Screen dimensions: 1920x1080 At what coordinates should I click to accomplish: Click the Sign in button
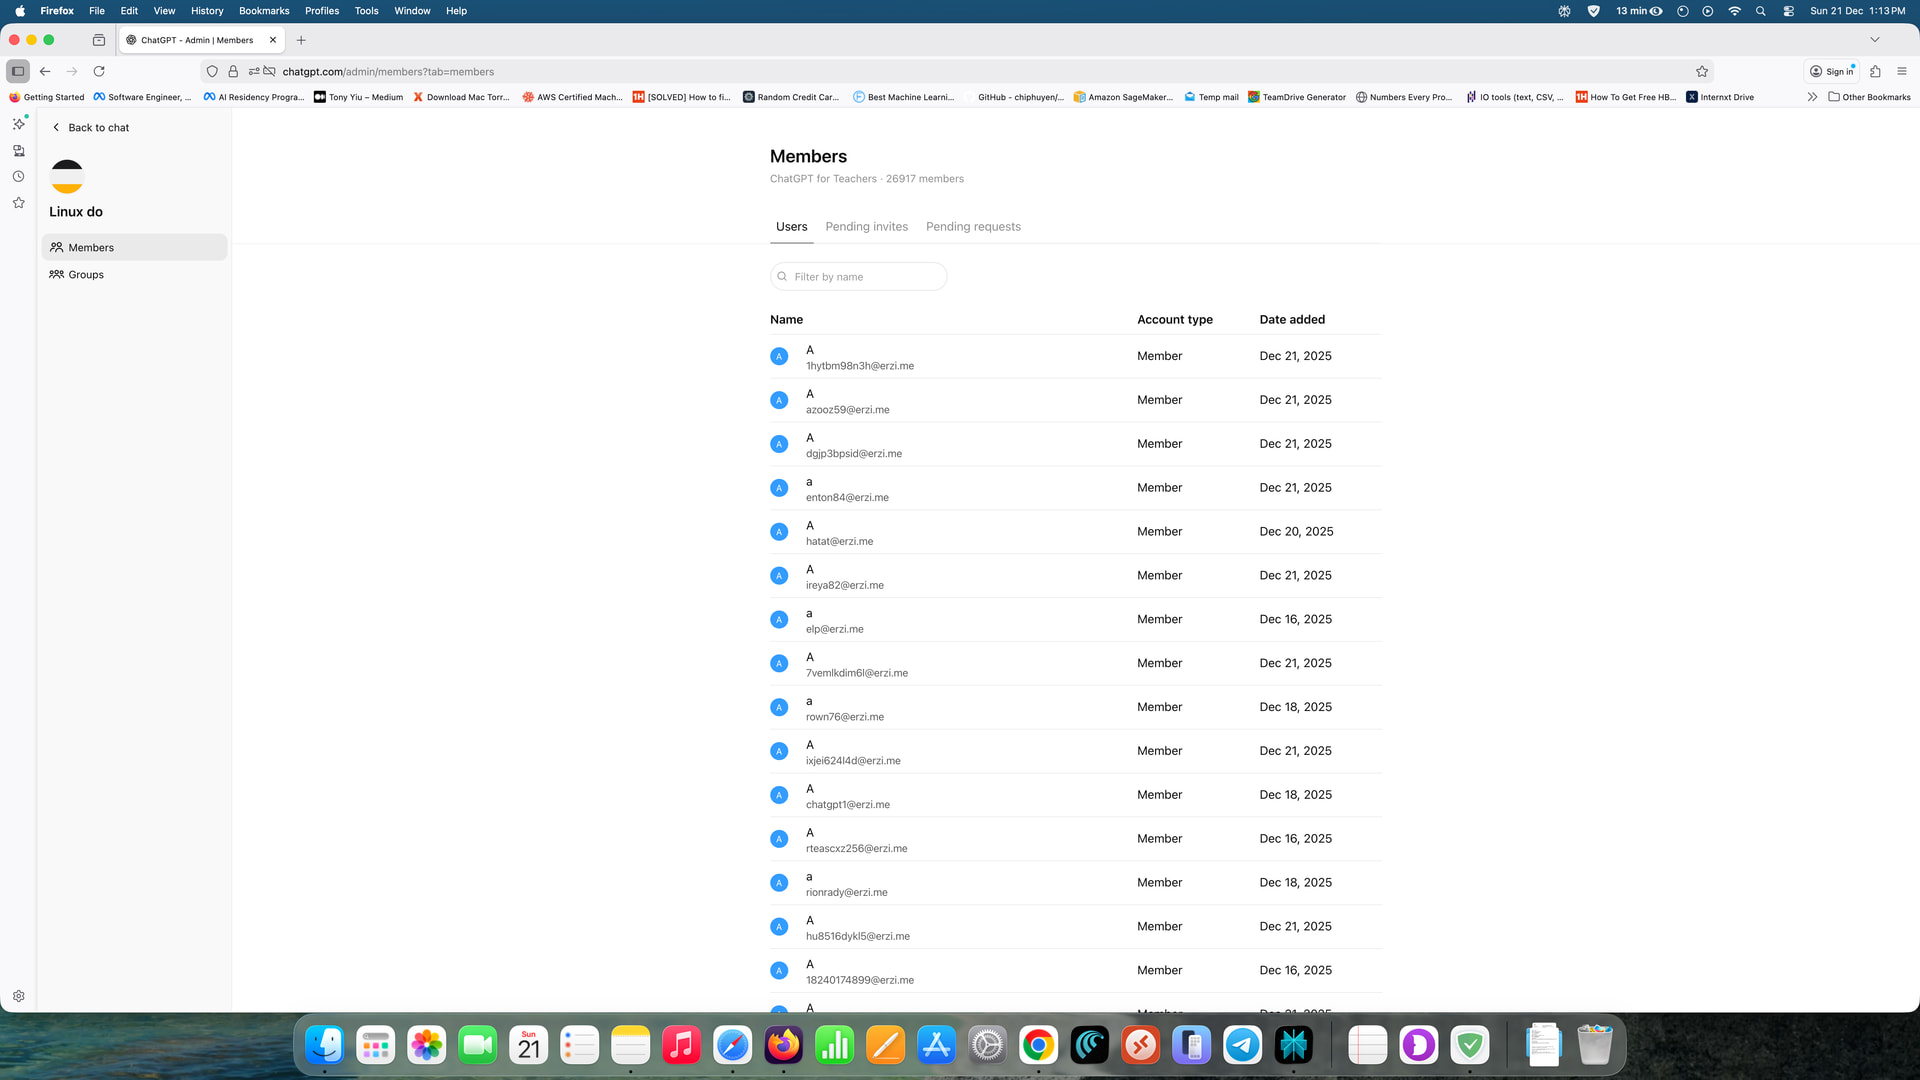pos(1832,71)
